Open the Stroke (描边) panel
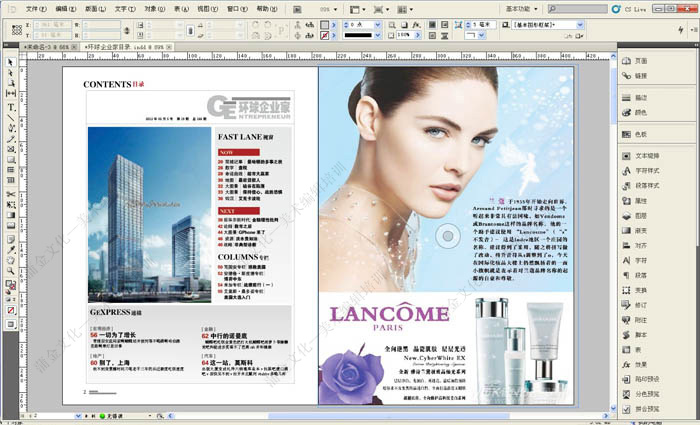The image size is (700, 425). (x=634, y=98)
